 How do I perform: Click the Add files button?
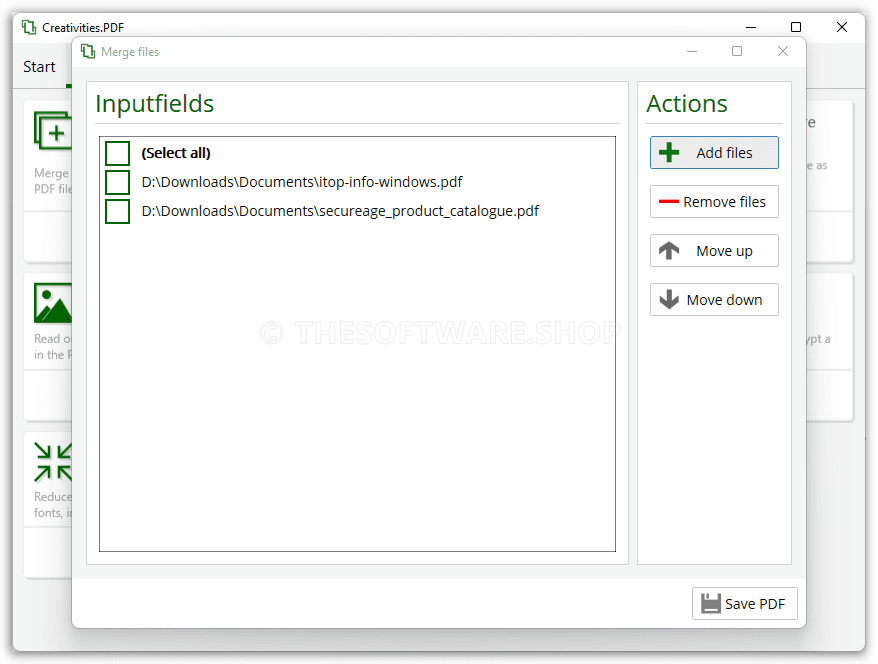[714, 152]
